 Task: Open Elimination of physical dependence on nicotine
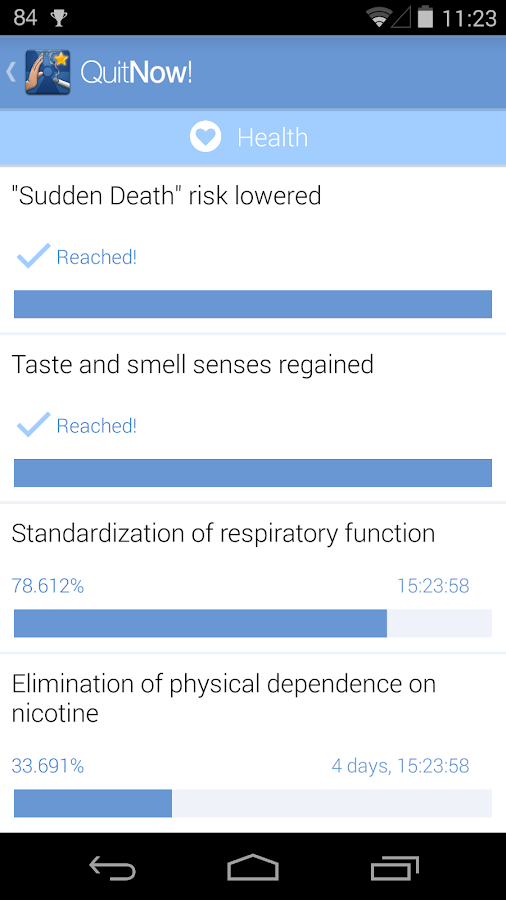tap(253, 743)
